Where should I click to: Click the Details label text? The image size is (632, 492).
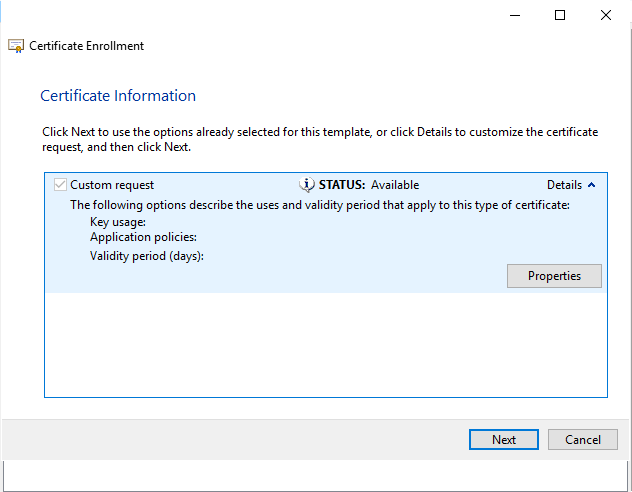tap(564, 185)
